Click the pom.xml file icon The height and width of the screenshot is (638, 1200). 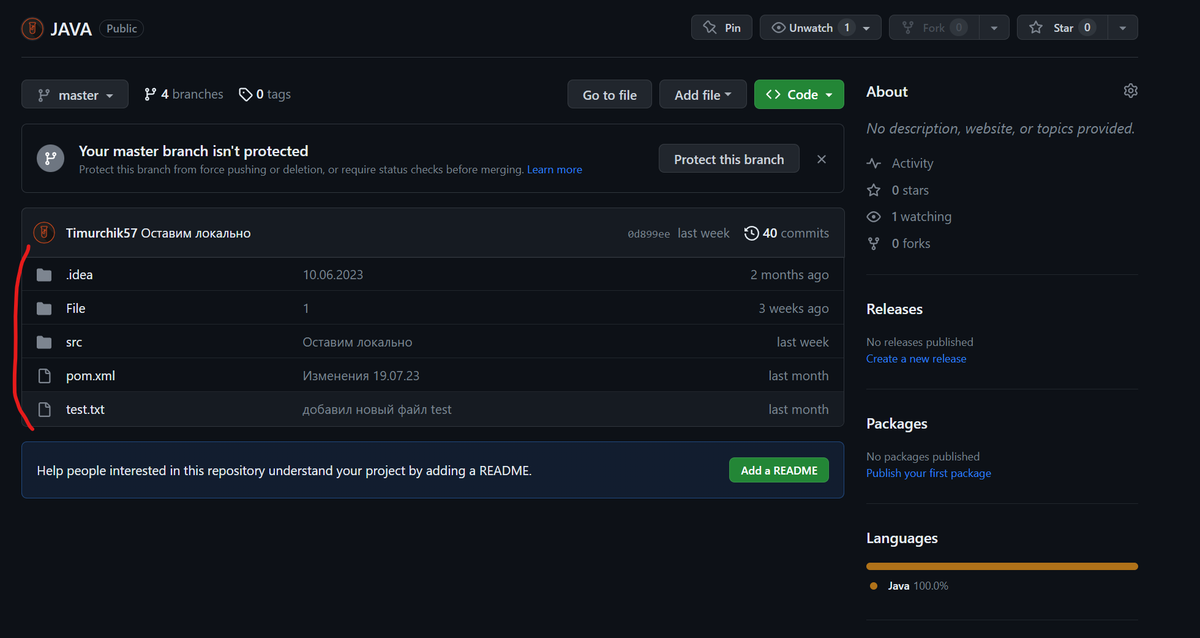[x=44, y=376]
